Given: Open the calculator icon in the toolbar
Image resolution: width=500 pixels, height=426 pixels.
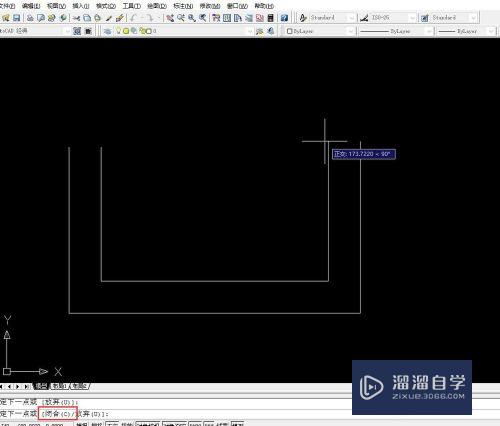Looking at the screenshot, I should click(x=271, y=18).
